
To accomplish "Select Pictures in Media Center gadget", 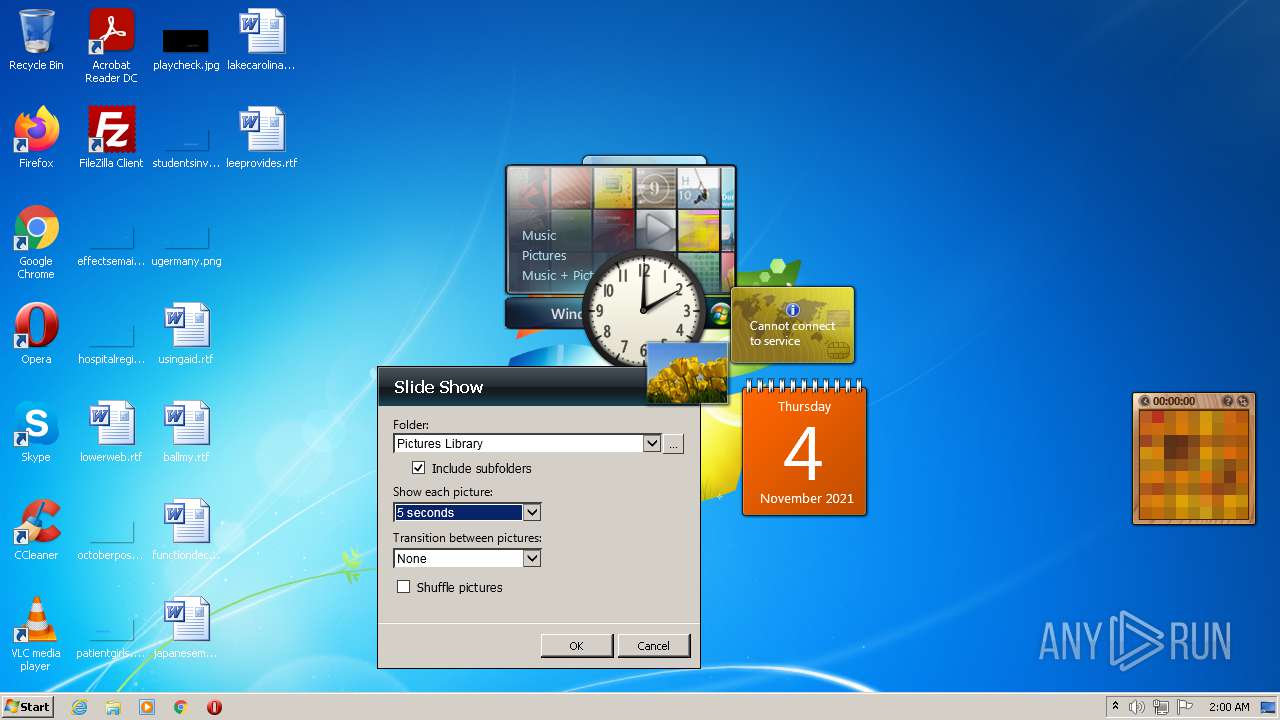I will click(x=544, y=255).
